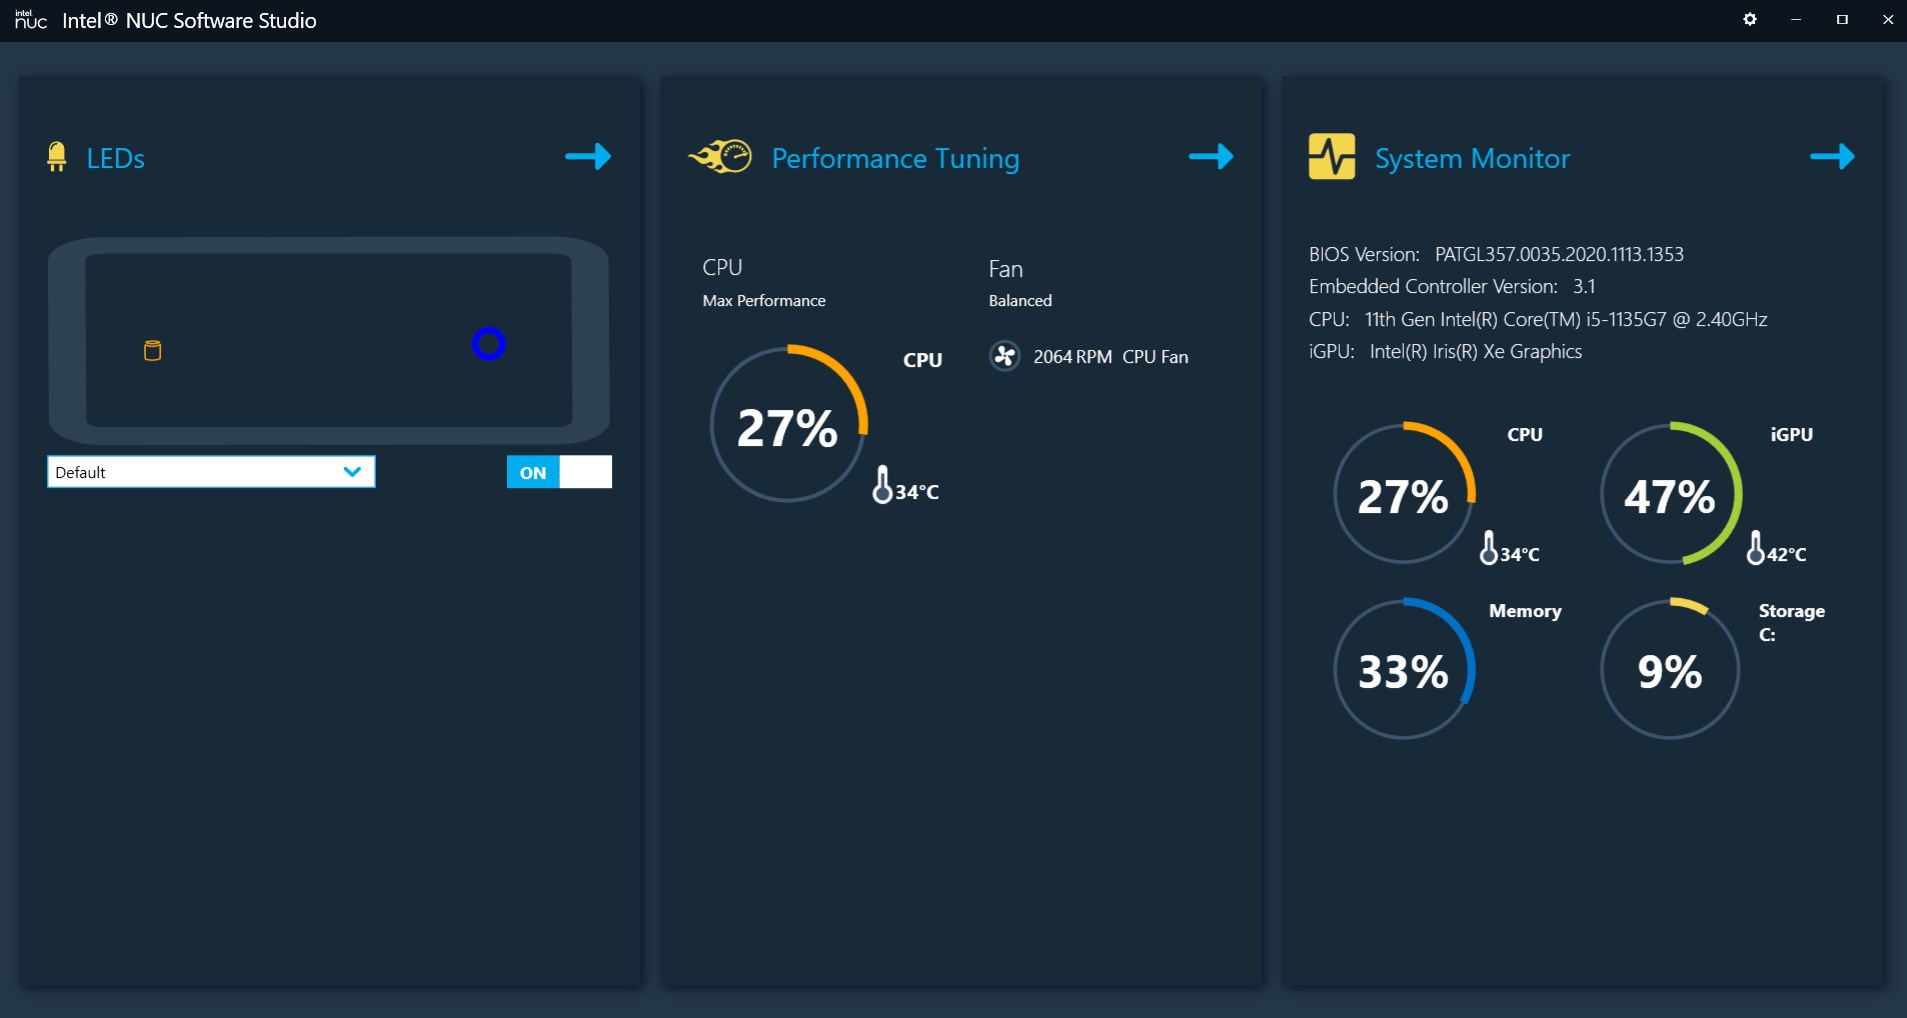Open the LEDs section title
The image size is (1907, 1018).
(116, 158)
